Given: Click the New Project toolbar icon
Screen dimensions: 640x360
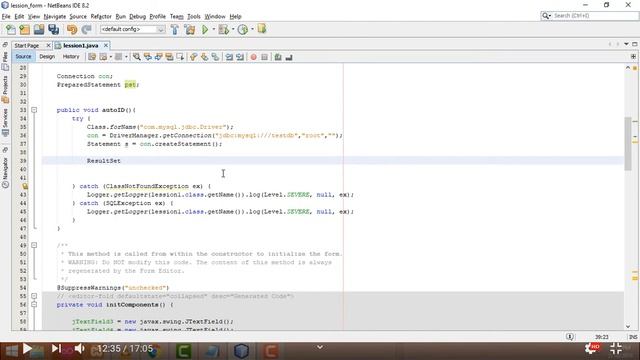Looking at the screenshot, I should click(x=24, y=29).
